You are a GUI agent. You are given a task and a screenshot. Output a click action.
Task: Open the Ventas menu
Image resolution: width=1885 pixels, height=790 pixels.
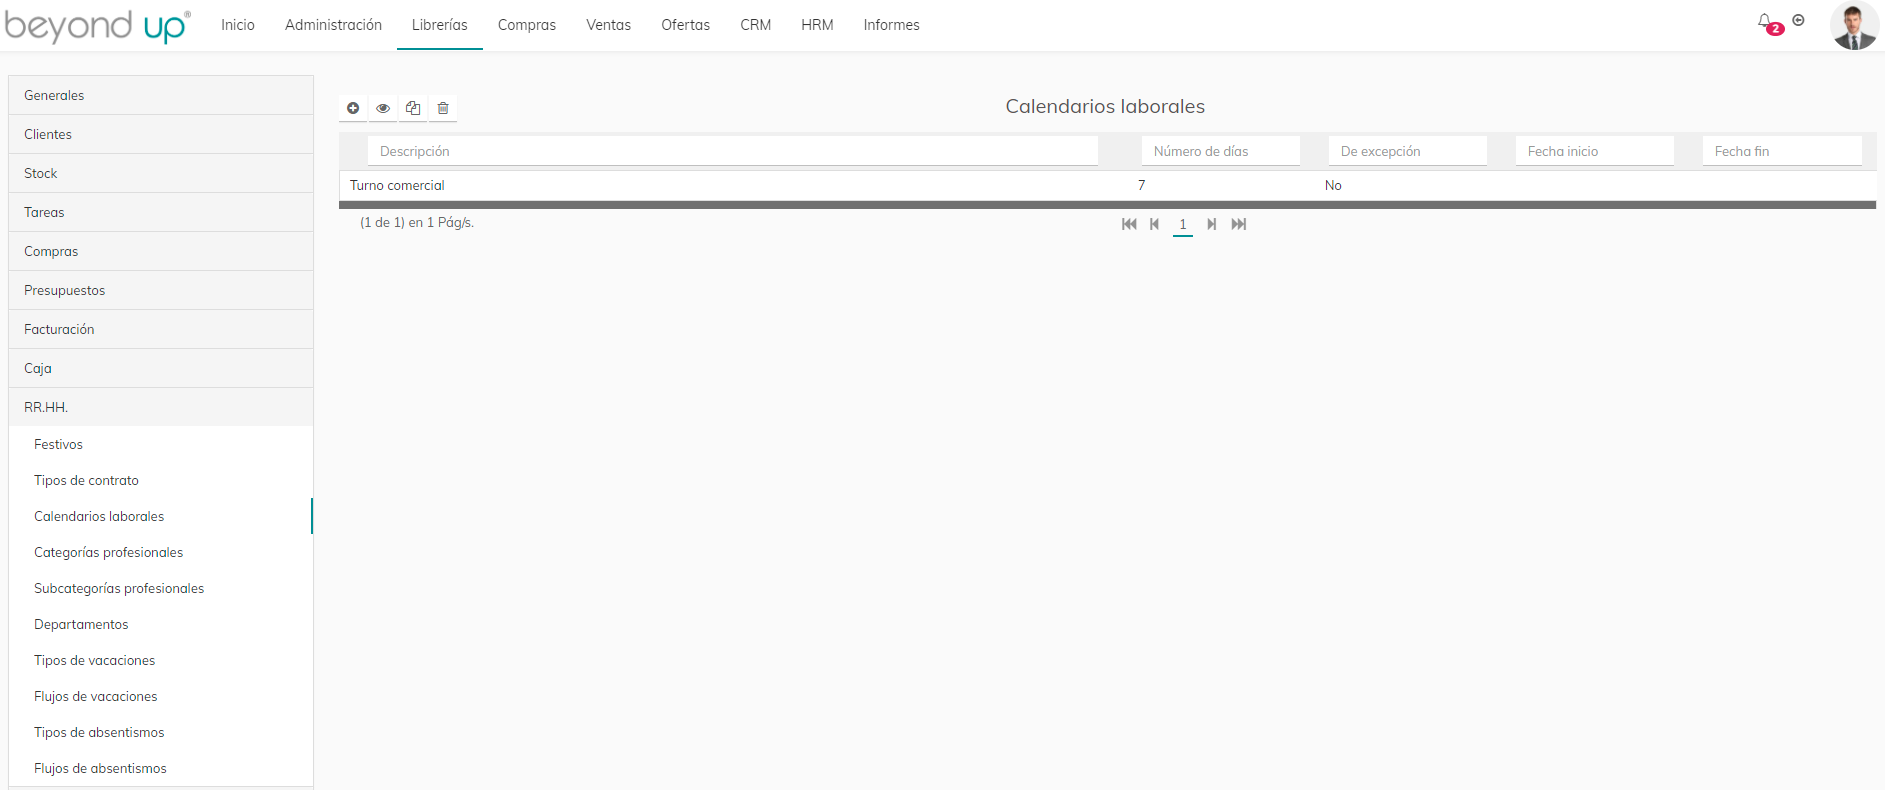click(x=608, y=25)
